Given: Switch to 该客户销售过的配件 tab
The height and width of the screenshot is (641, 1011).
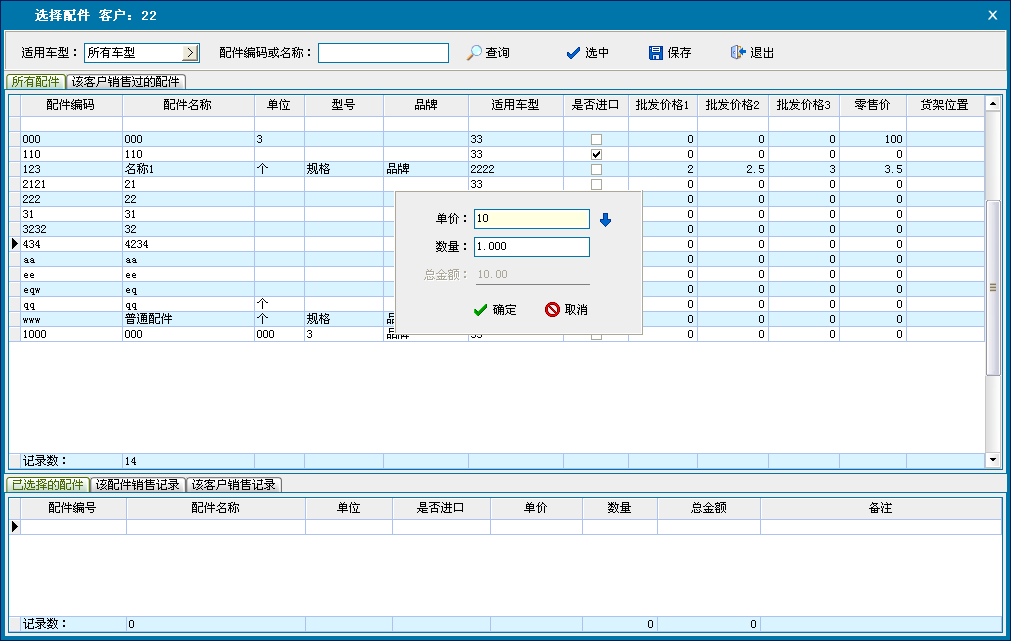Looking at the screenshot, I should click(x=126, y=82).
